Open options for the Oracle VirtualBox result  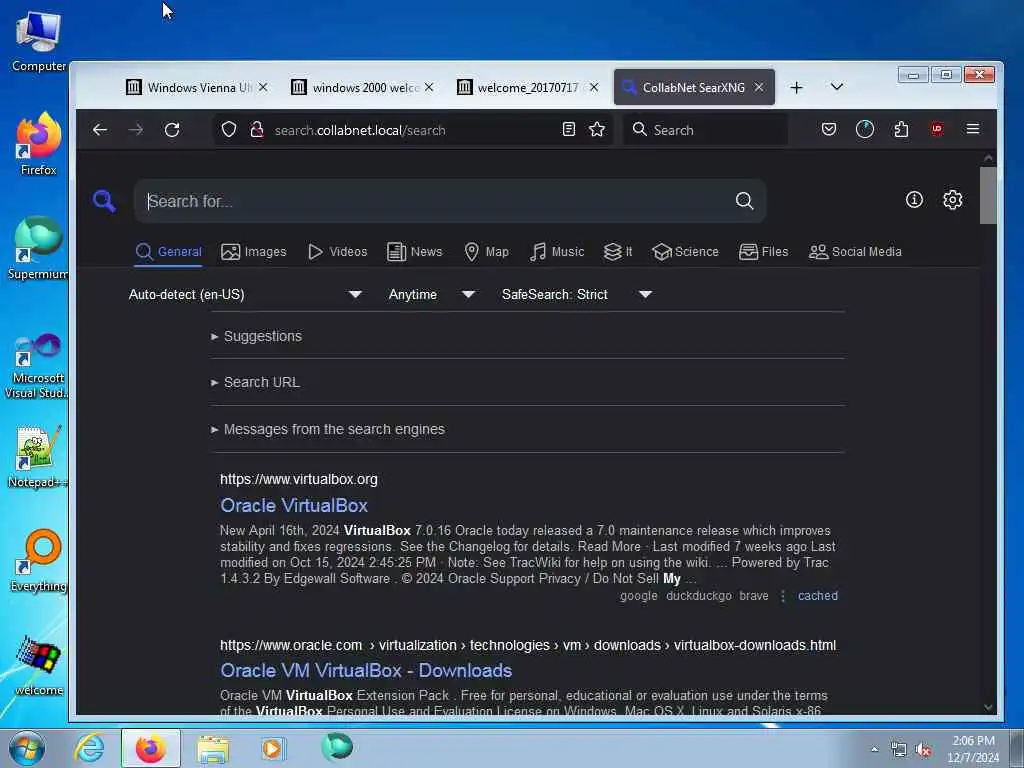tap(783, 596)
